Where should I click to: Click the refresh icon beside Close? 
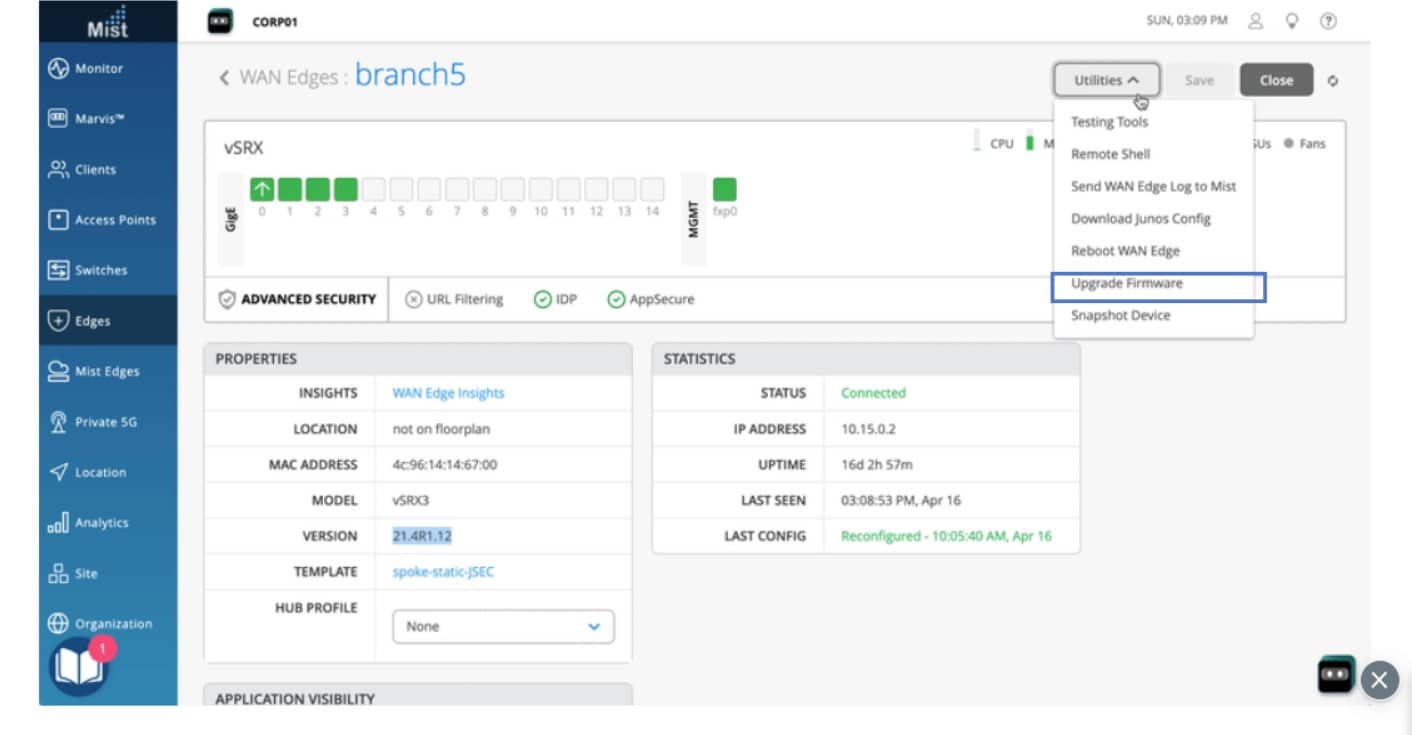1333,81
